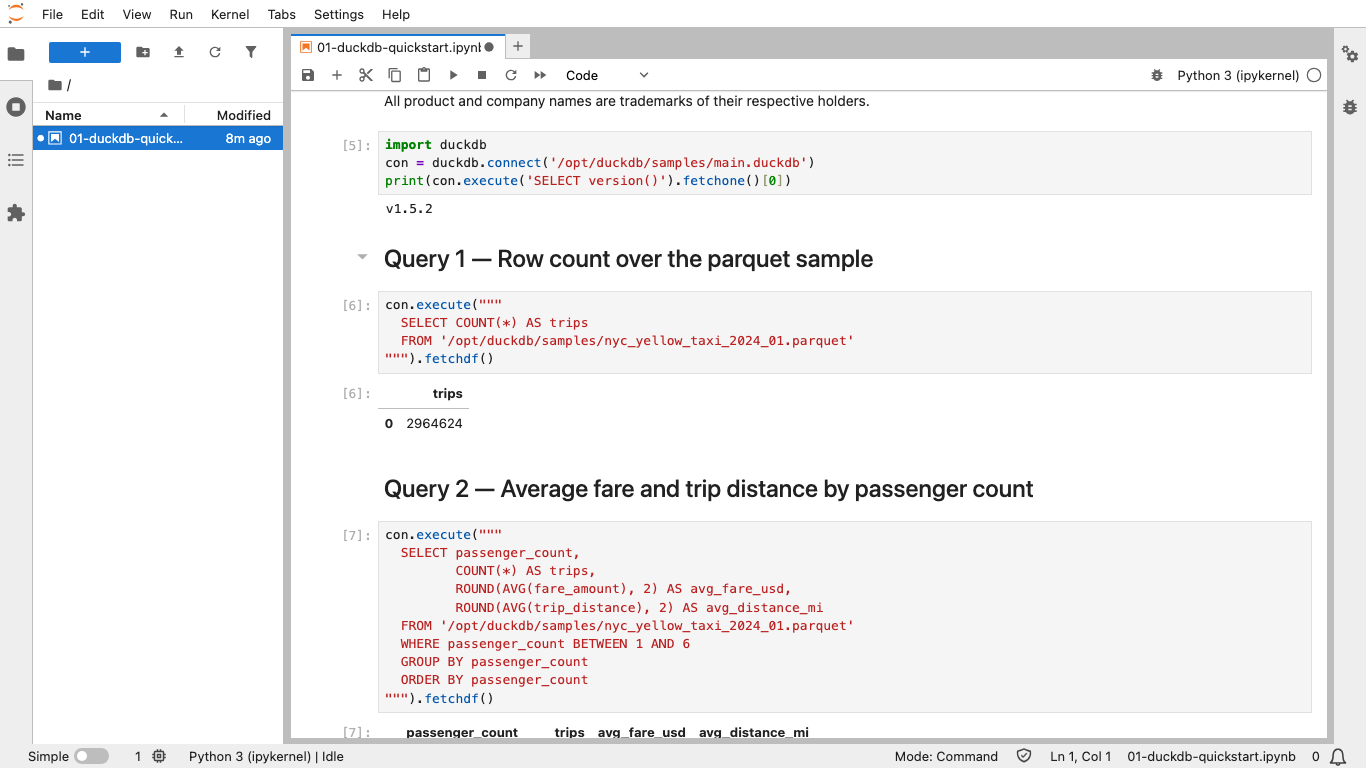The image size is (1366, 768).
Task: Open the File Browser sidebar panel
Action: coord(16,54)
